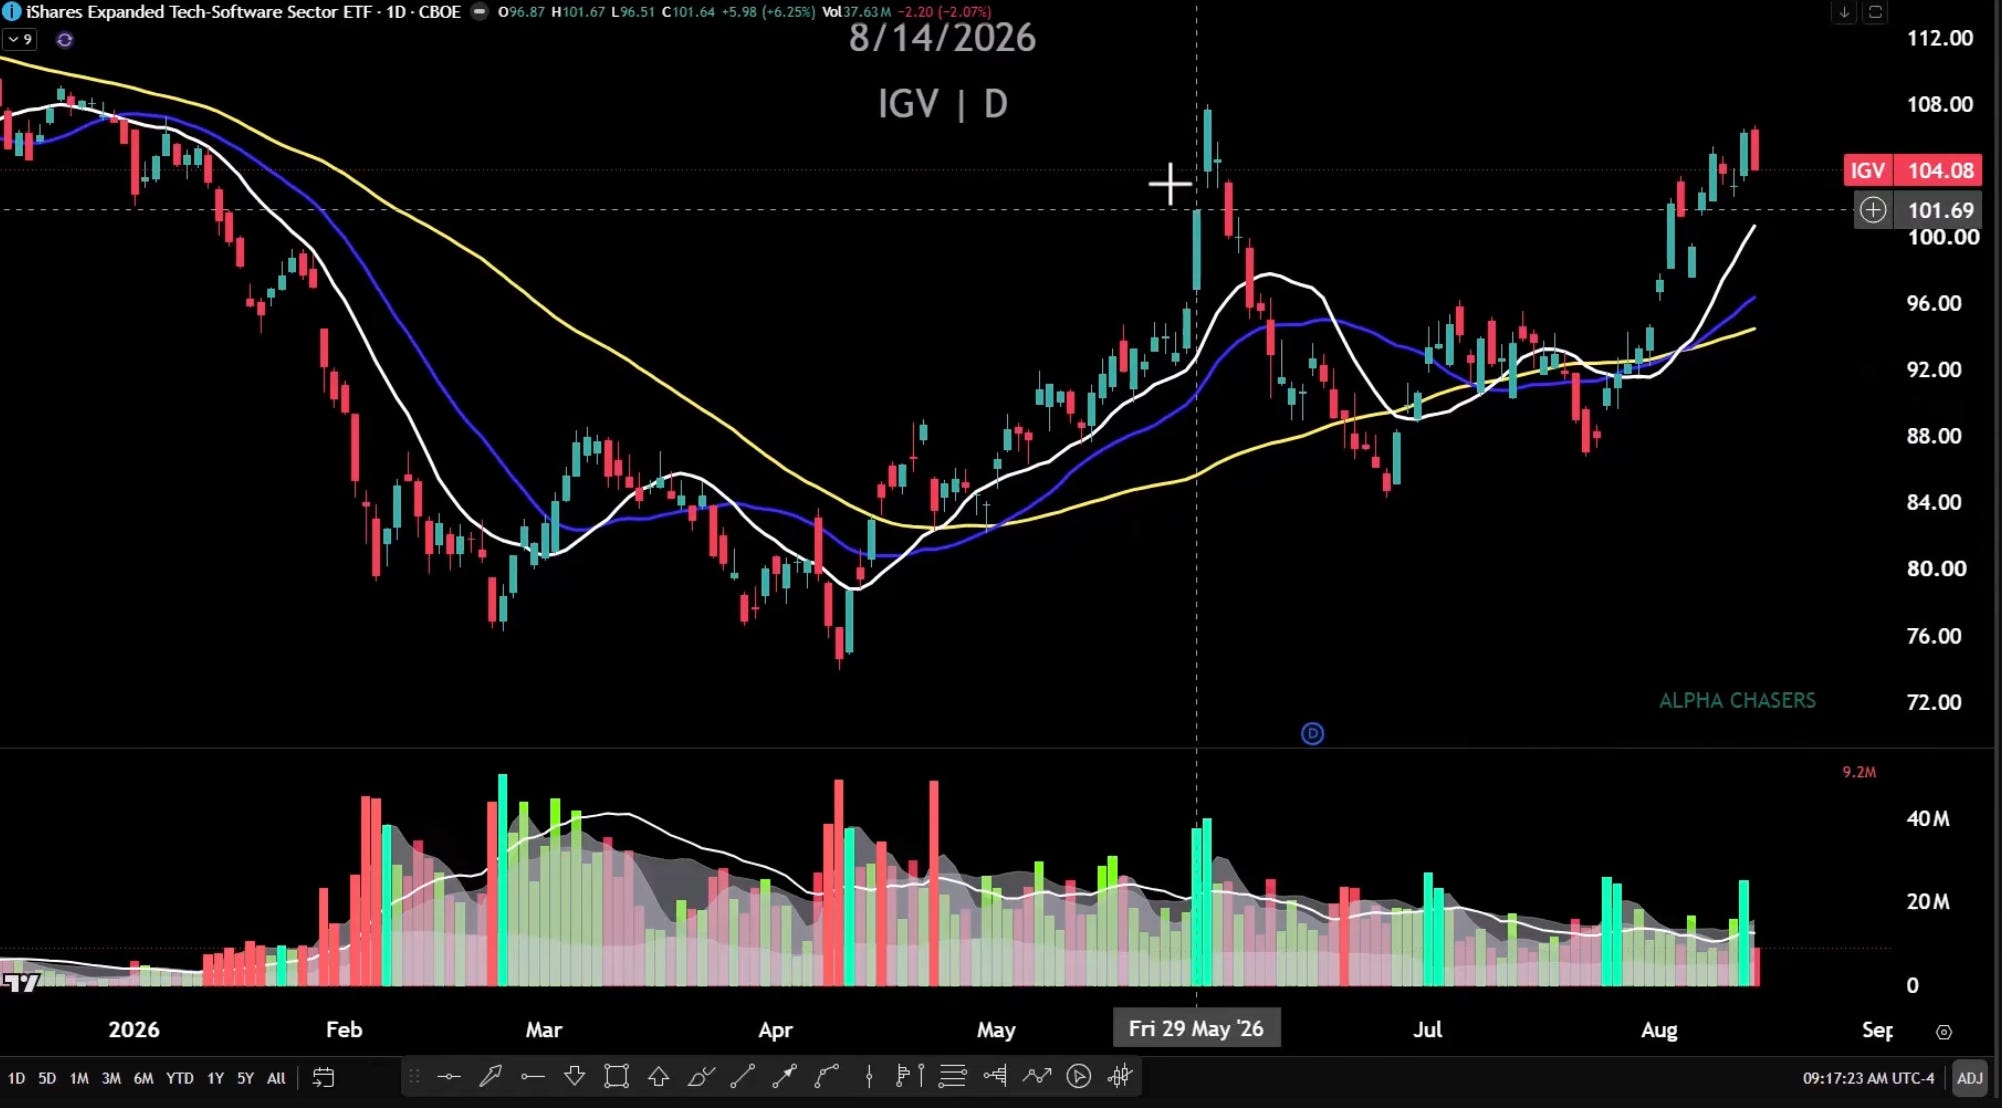Toggle the ADJ adjusted data button
This screenshot has width=2002, height=1108.
tap(1969, 1078)
